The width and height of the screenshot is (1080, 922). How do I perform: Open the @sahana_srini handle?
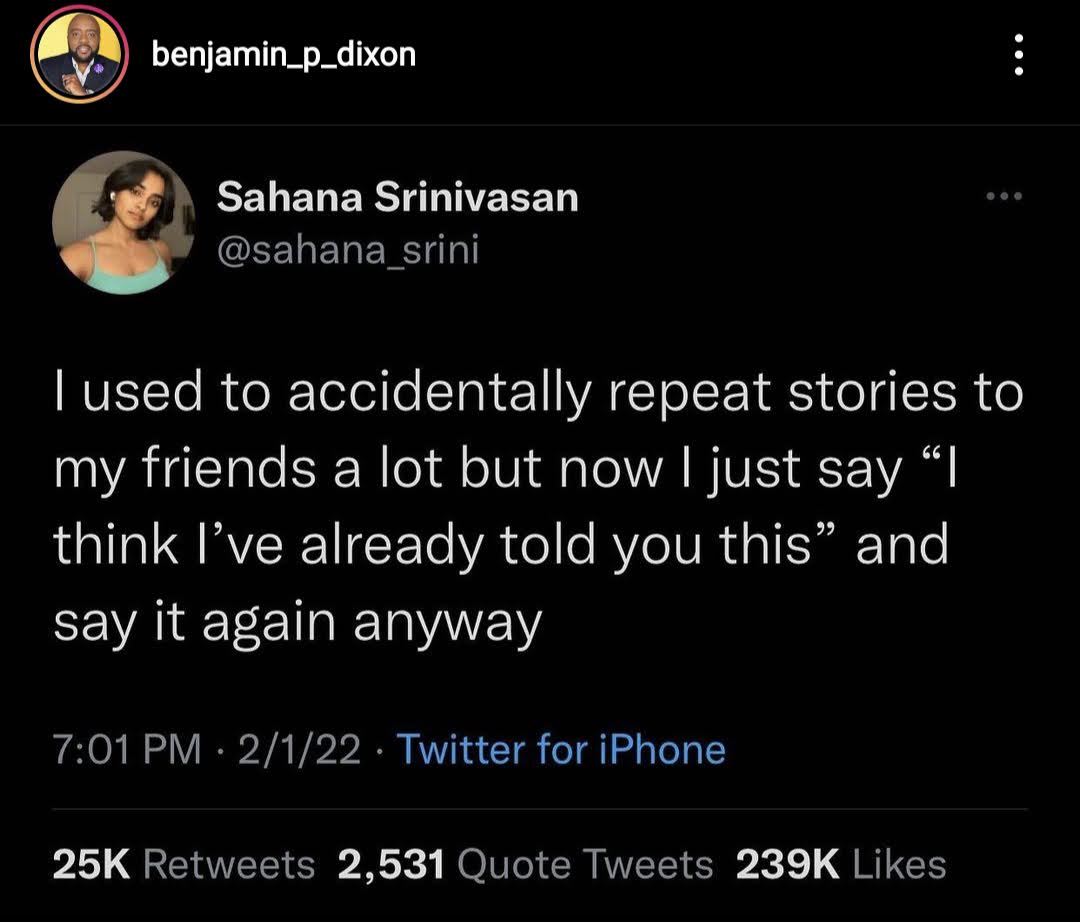347,251
